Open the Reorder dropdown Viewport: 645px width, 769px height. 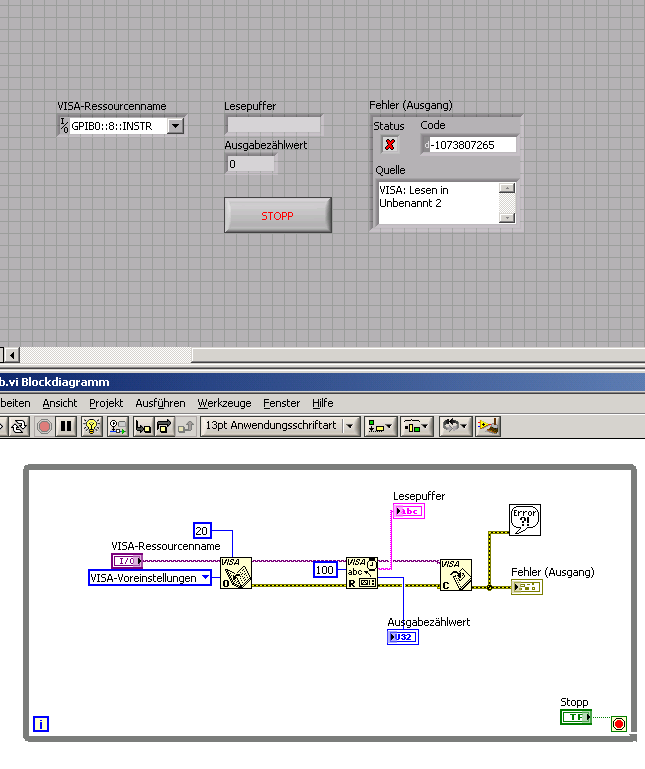(x=455, y=426)
